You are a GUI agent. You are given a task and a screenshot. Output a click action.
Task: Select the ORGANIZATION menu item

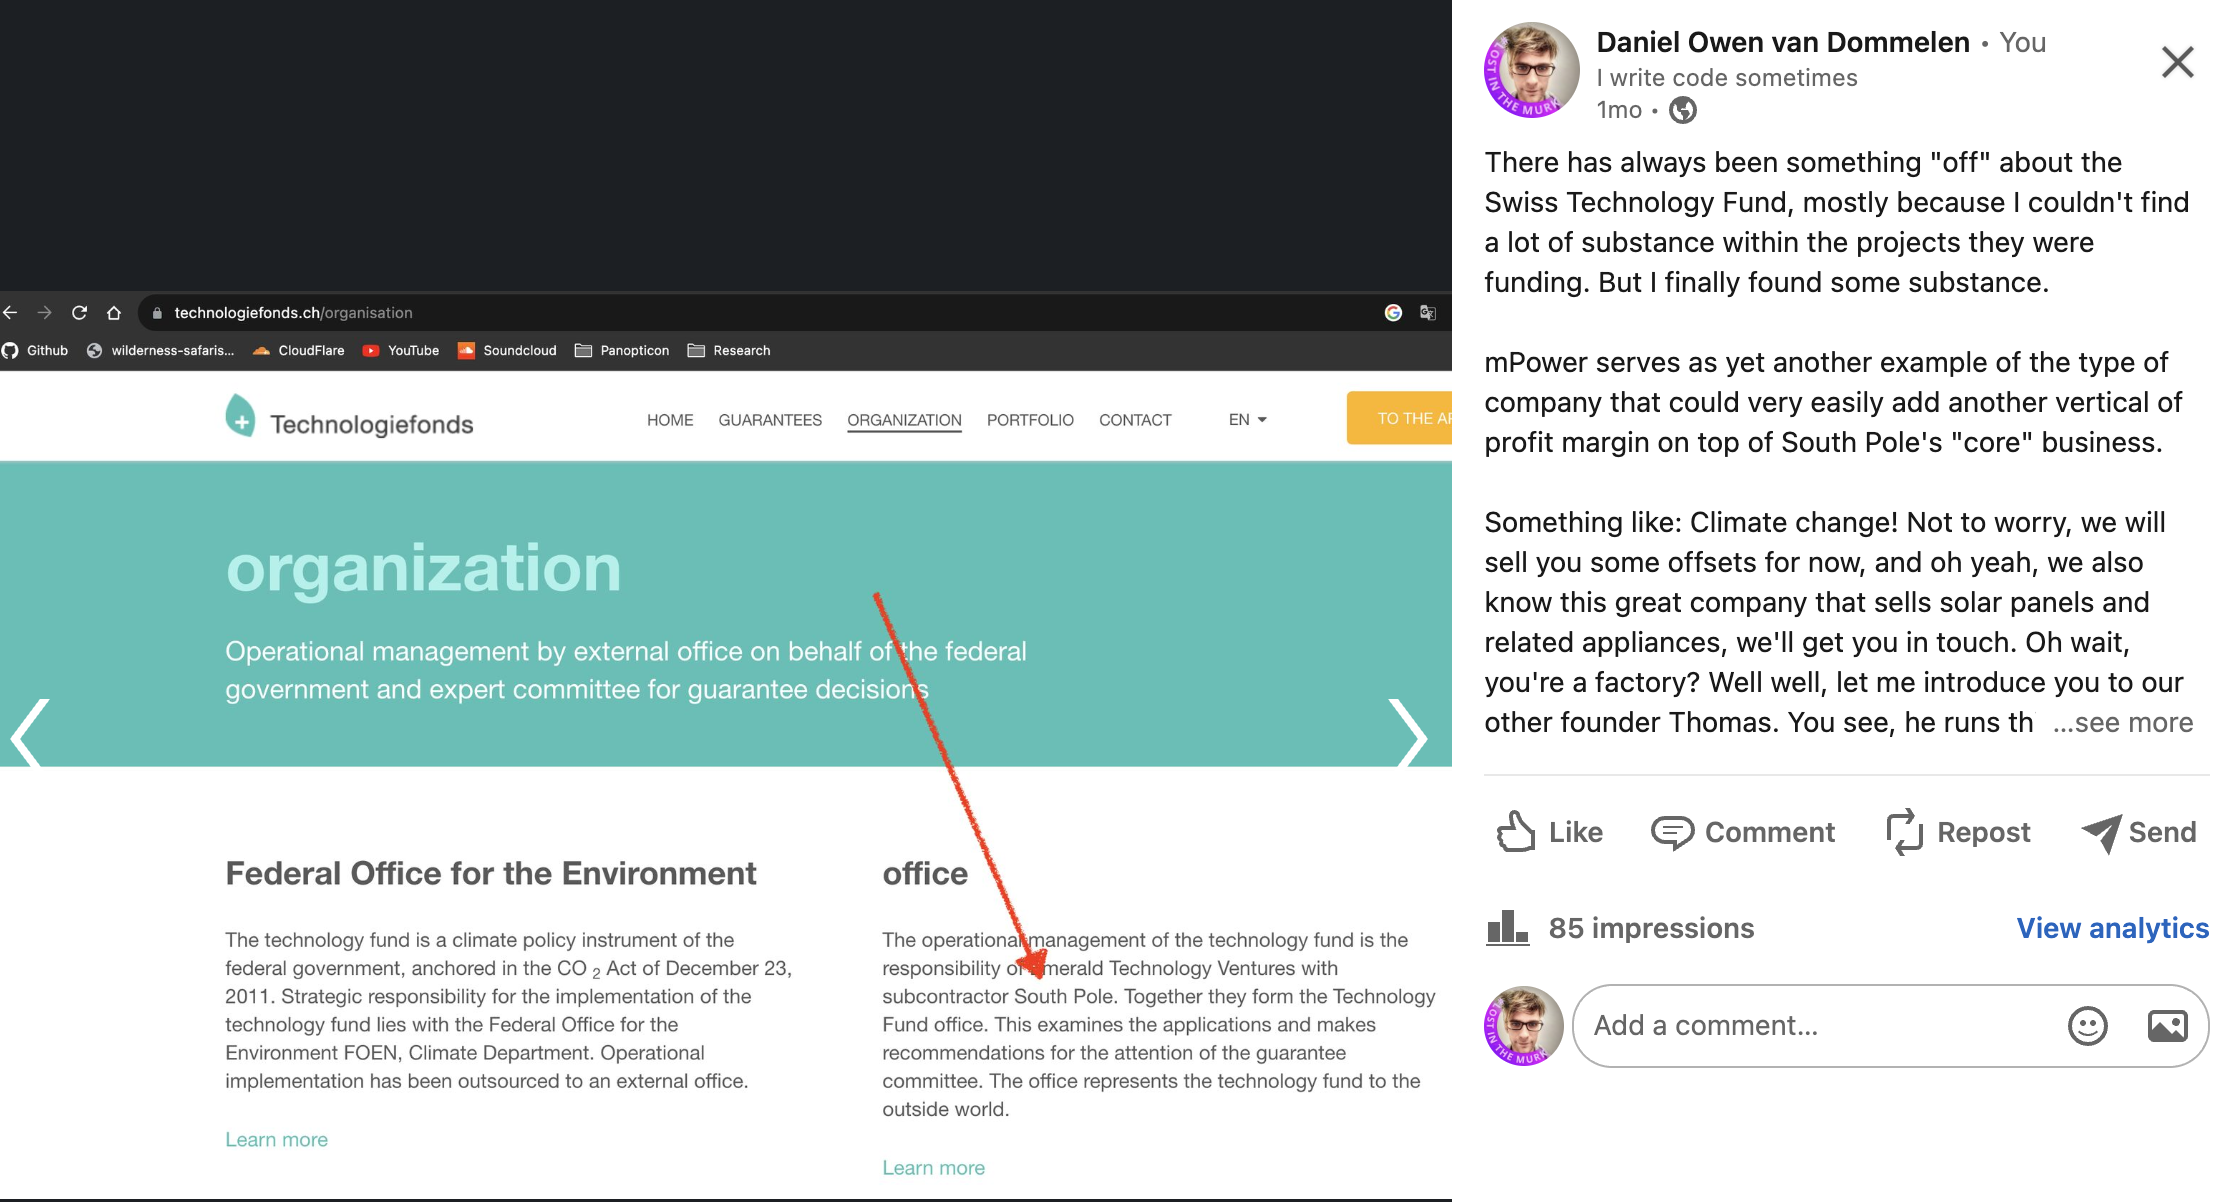tap(904, 420)
